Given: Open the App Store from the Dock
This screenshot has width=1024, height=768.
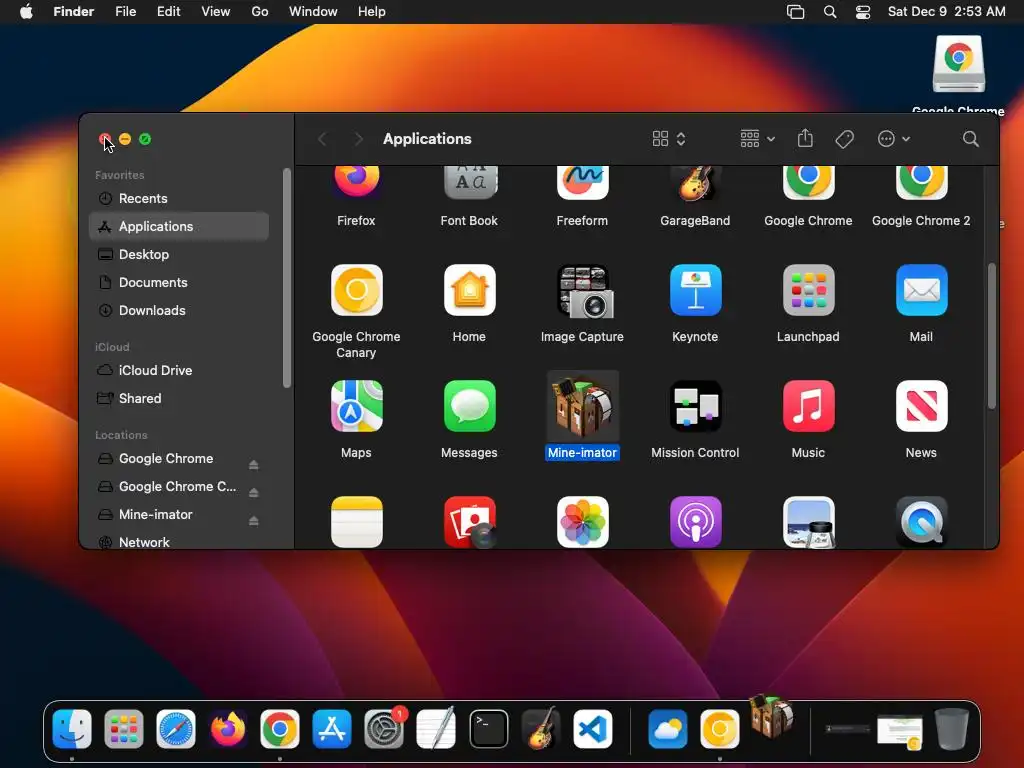Looking at the screenshot, I should click(332, 729).
